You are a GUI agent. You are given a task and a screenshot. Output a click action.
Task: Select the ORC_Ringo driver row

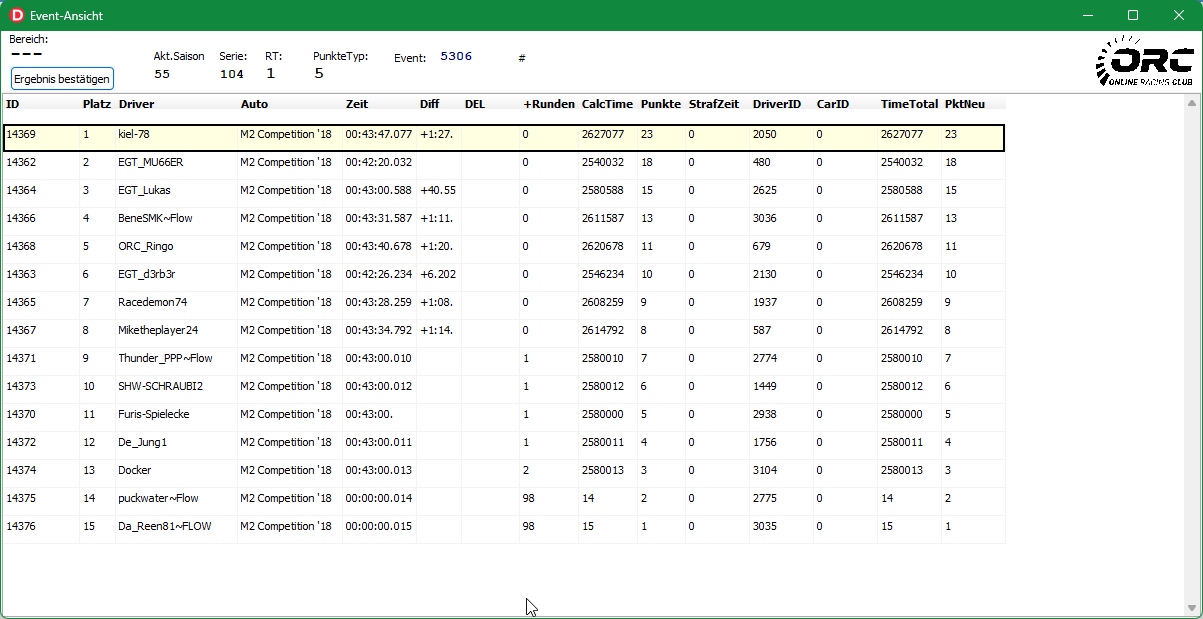pos(146,246)
